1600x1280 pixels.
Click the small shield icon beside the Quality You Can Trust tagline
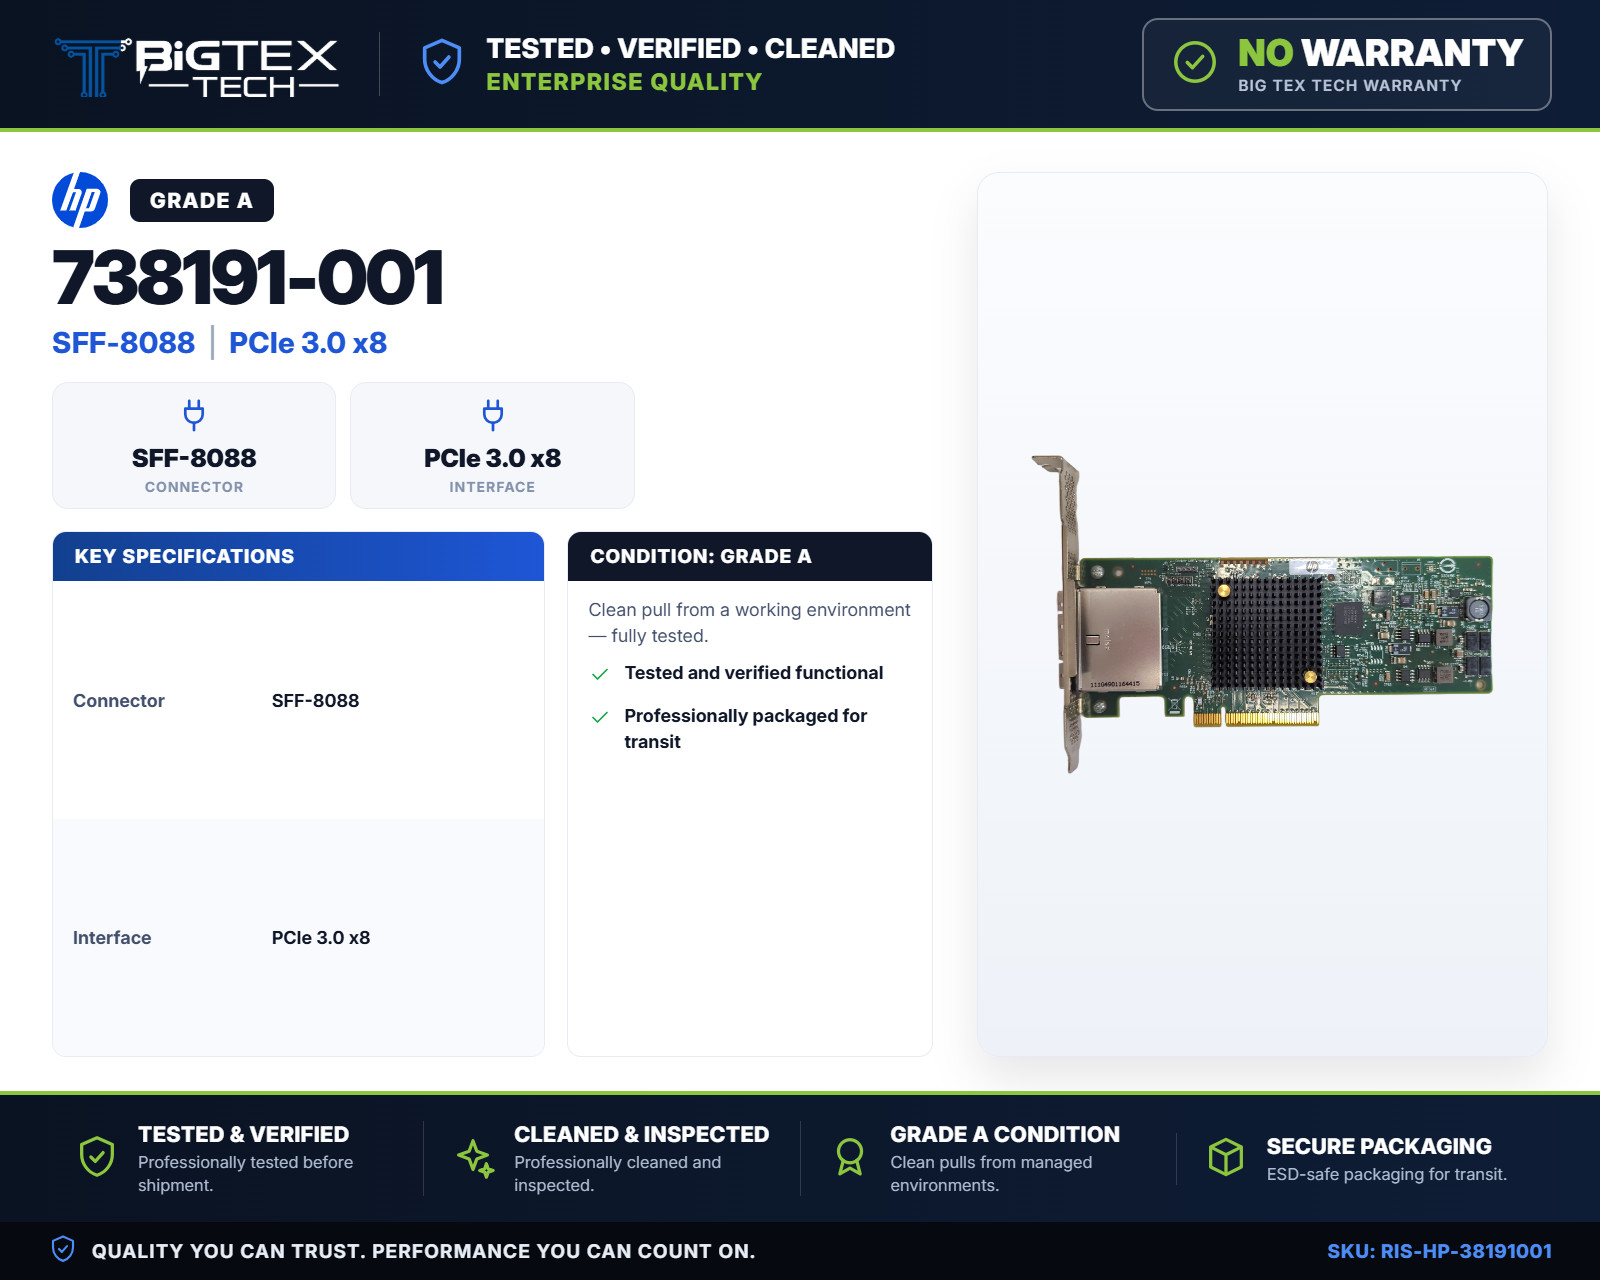click(63, 1249)
